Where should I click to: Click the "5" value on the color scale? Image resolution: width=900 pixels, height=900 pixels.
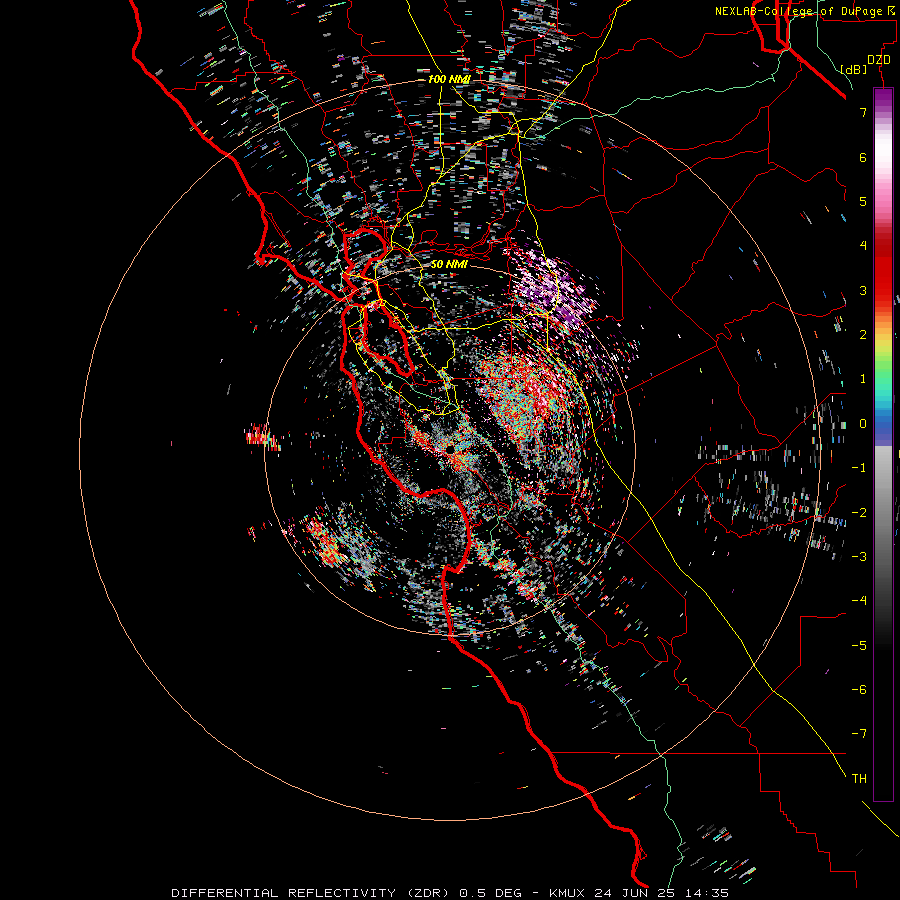(x=863, y=201)
